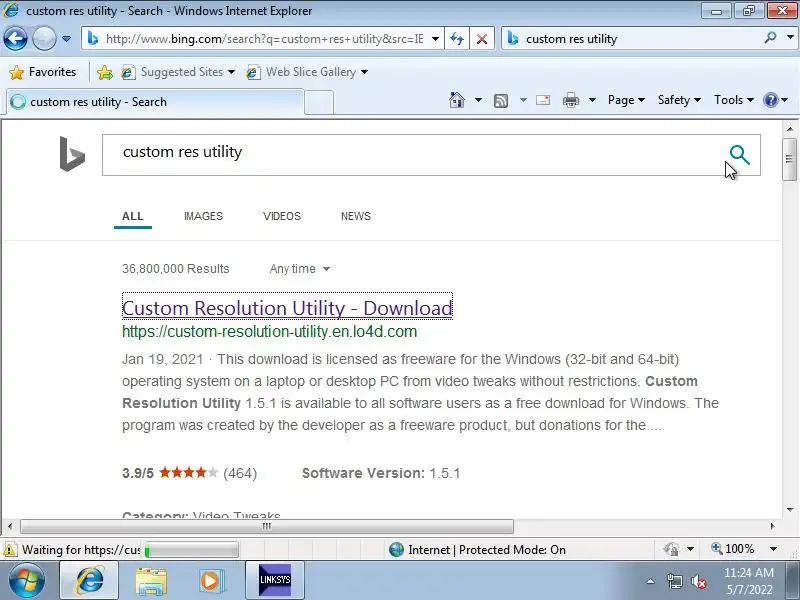
Task: Click the RSS feeds icon
Action: click(x=501, y=101)
